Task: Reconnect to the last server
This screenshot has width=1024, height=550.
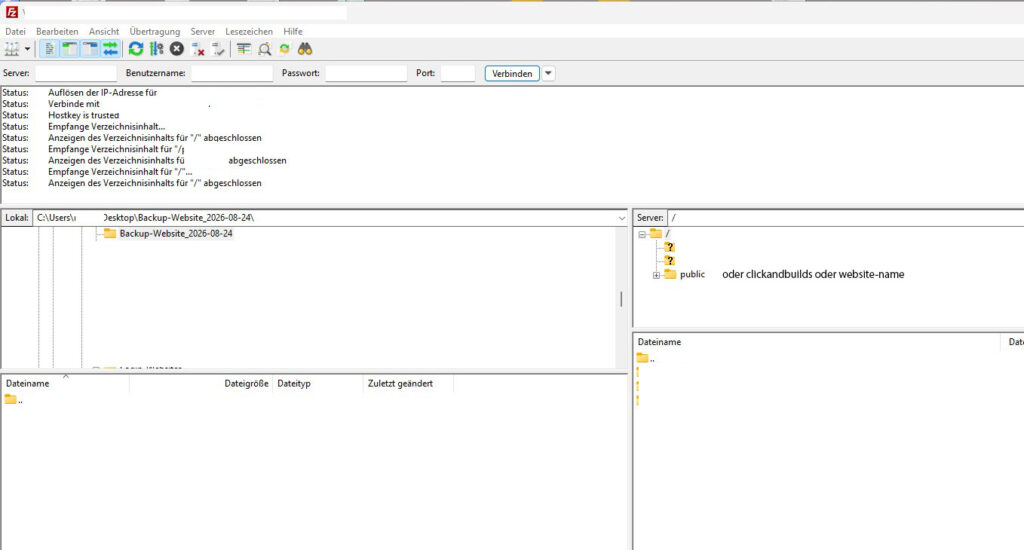Action: 219,49
